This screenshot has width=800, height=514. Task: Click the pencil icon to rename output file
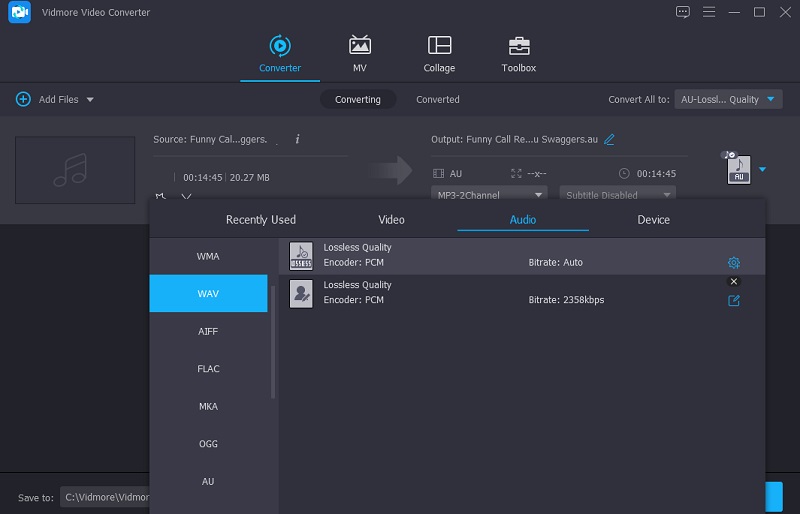point(609,139)
